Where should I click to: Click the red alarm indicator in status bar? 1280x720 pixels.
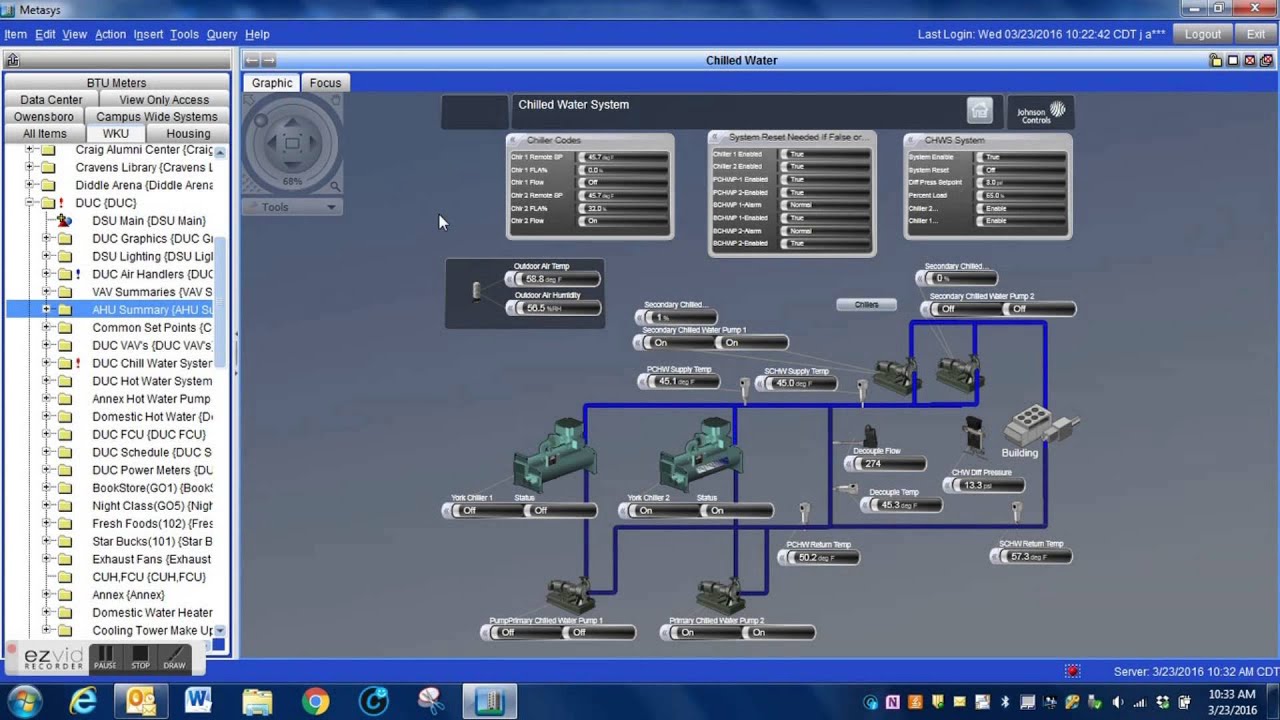[x=1073, y=671]
